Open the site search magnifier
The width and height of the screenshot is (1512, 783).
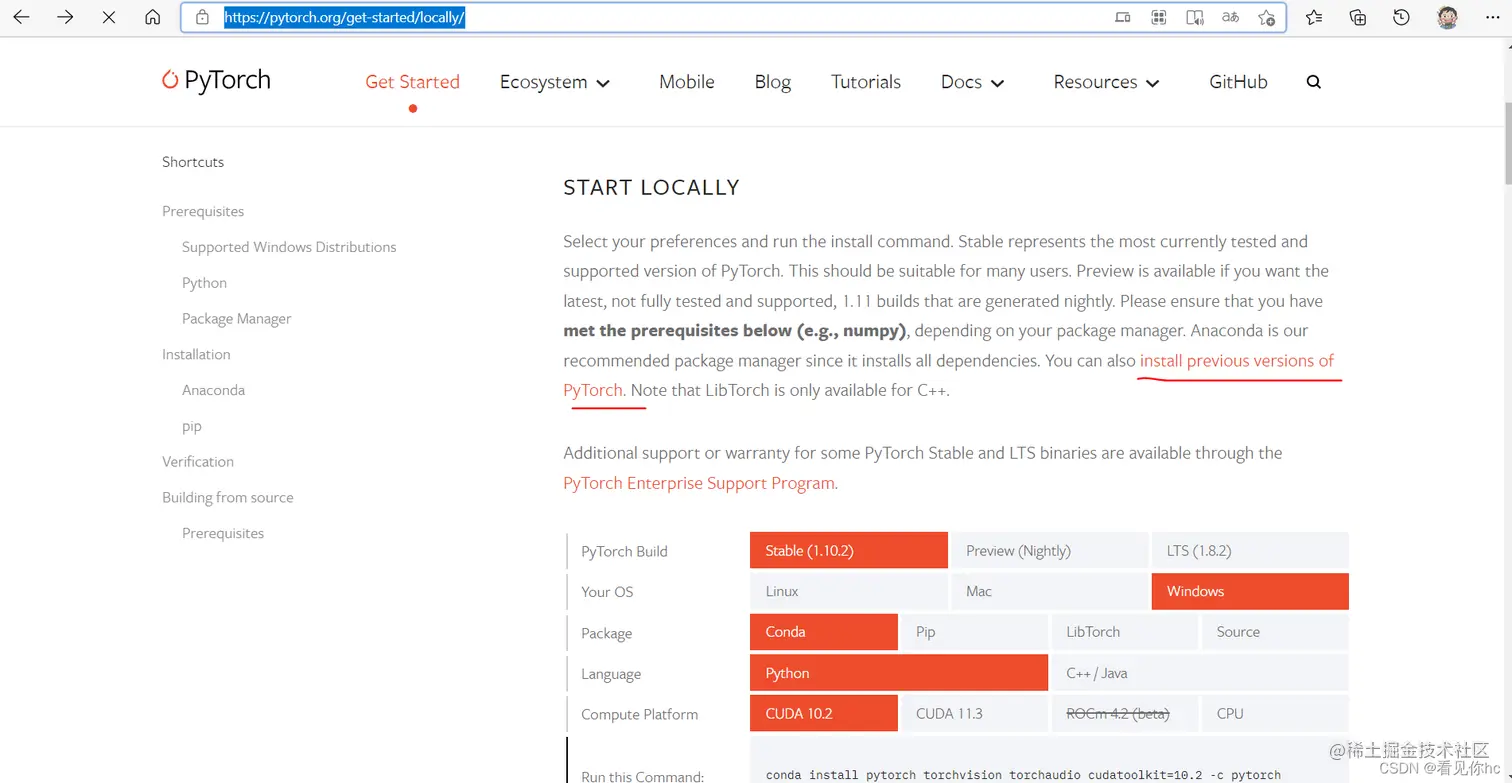click(1314, 82)
